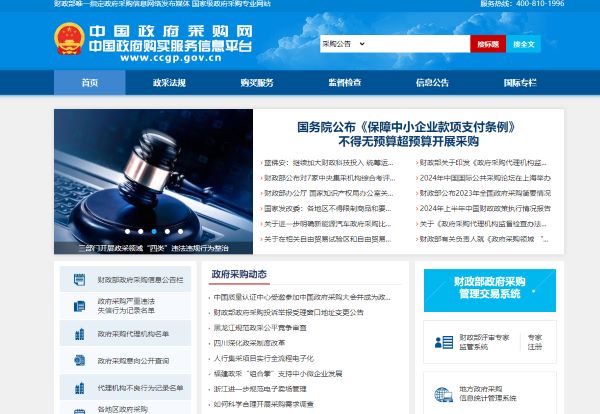Screen dimensions: 600x414
Task: Click the www.ccgp.gov.cn site address text
Action: [x=171, y=58]
